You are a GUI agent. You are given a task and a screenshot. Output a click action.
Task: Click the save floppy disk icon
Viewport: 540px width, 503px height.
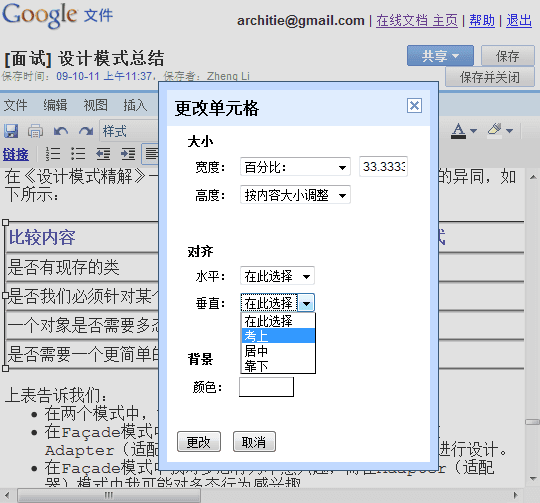tap(11, 131)
